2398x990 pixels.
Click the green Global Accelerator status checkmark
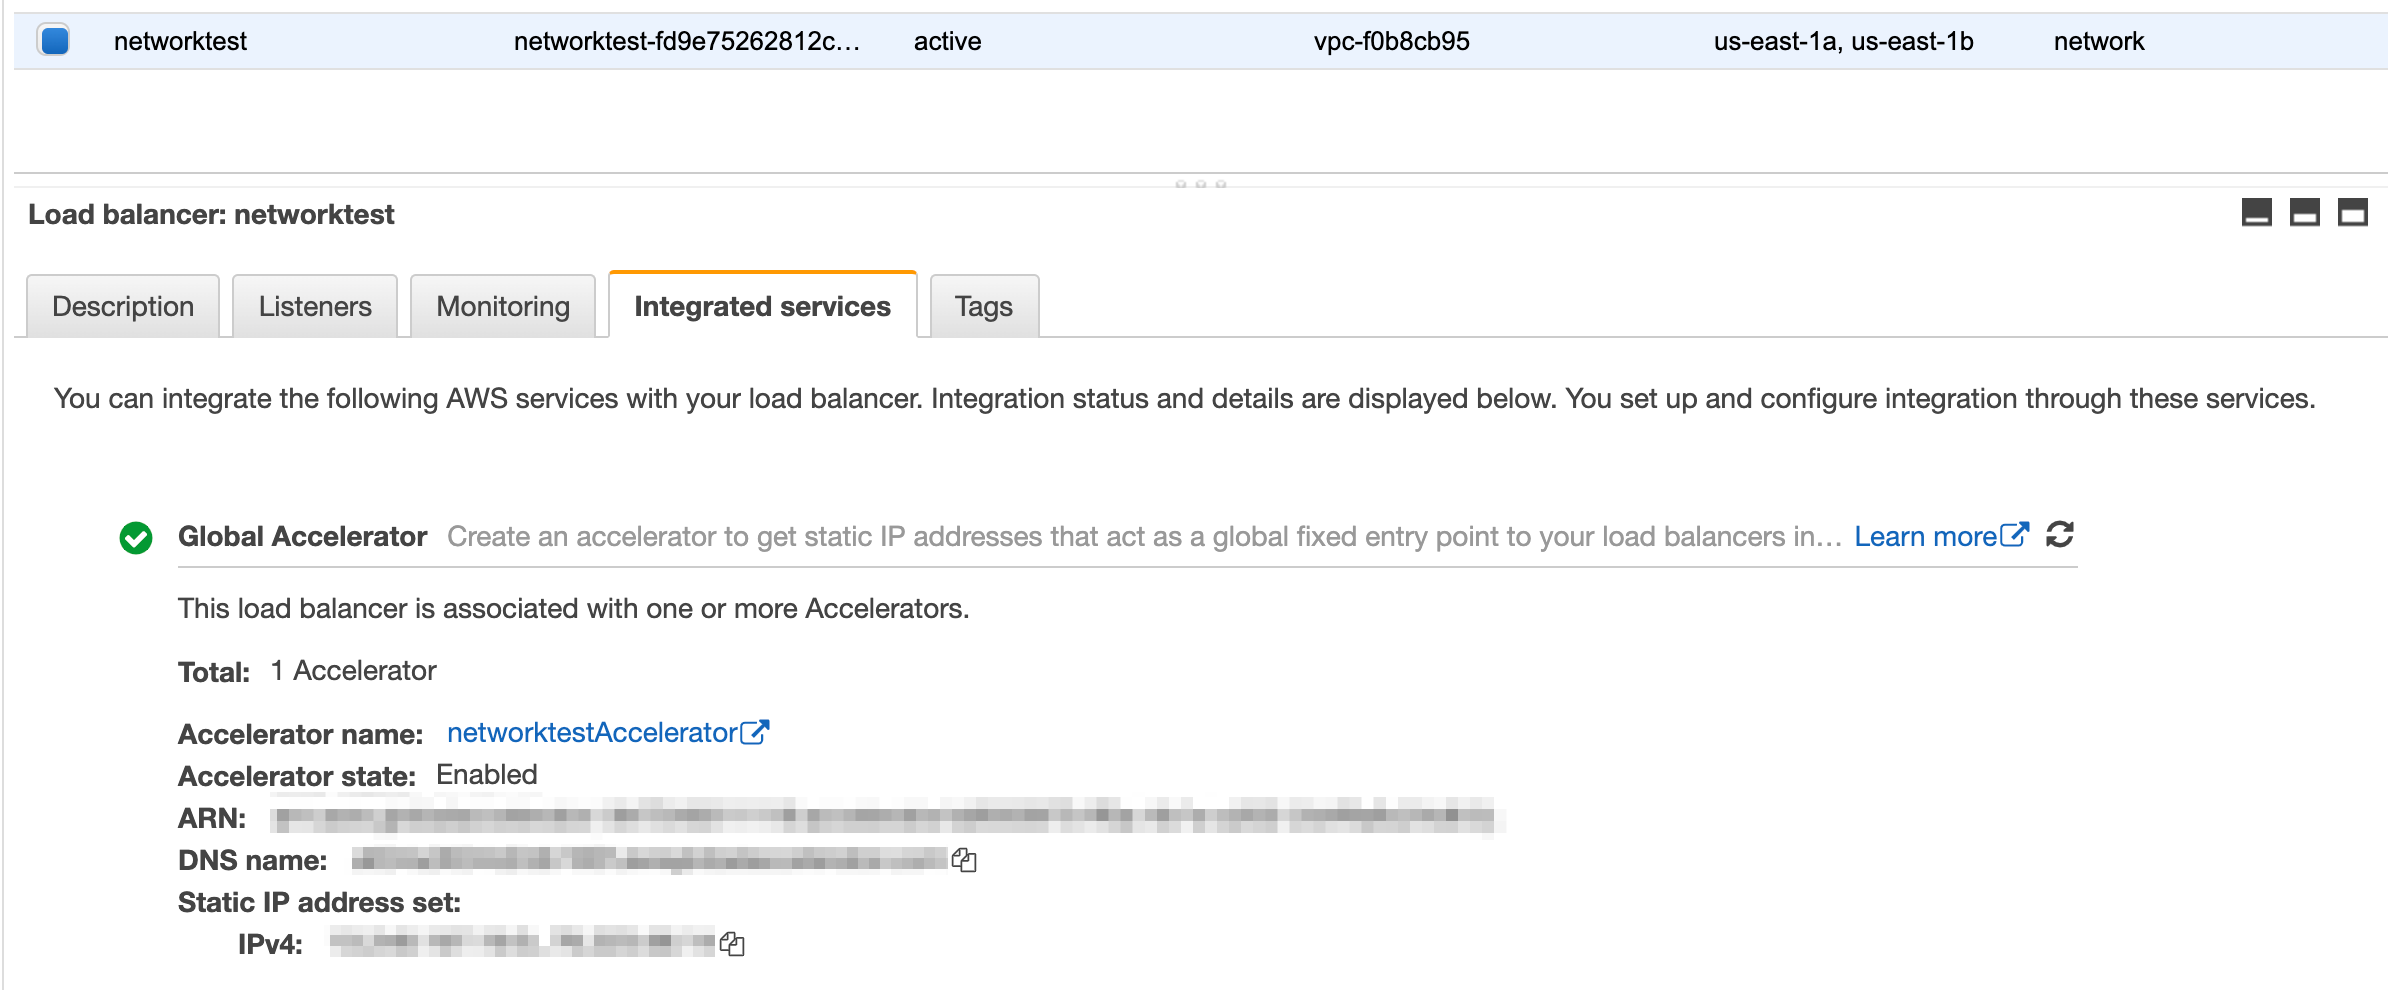(x=136, y=538)
